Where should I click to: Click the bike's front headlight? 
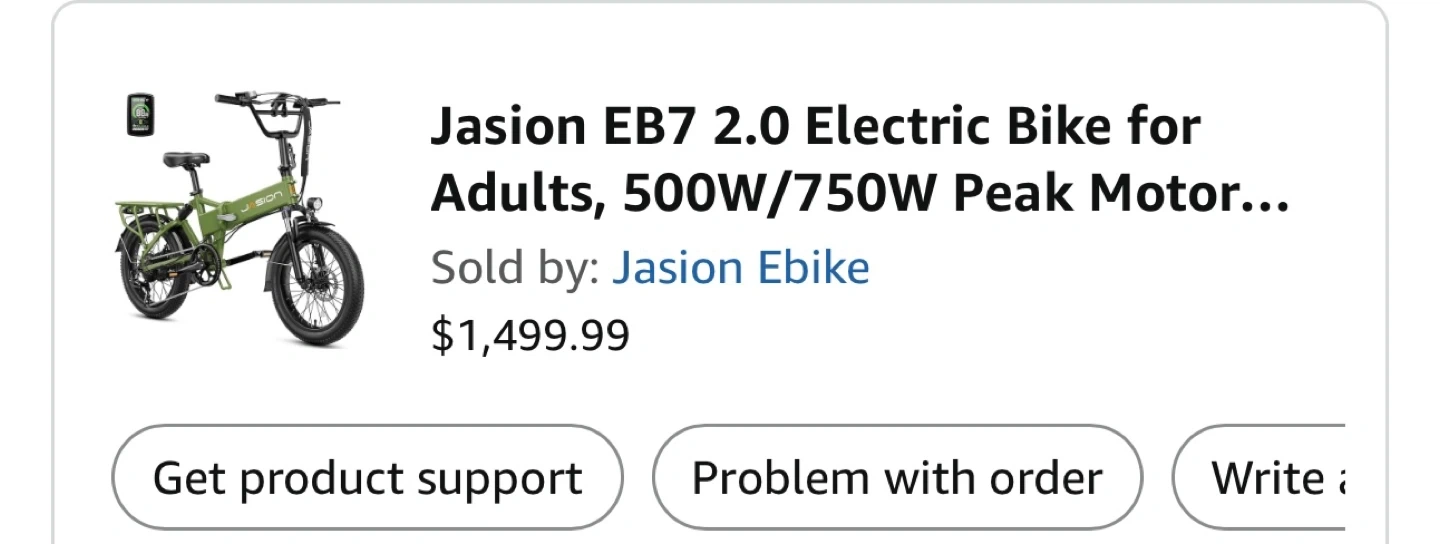[315, 204]
